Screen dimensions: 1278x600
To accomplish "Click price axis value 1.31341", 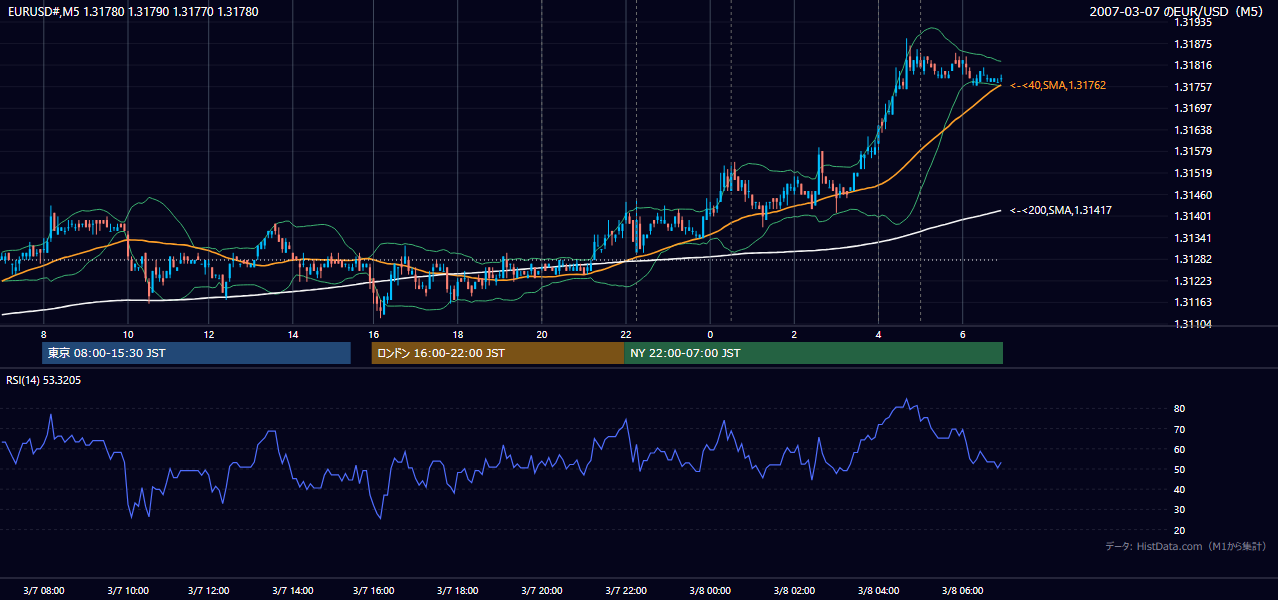I will [x=1194, y=238].
